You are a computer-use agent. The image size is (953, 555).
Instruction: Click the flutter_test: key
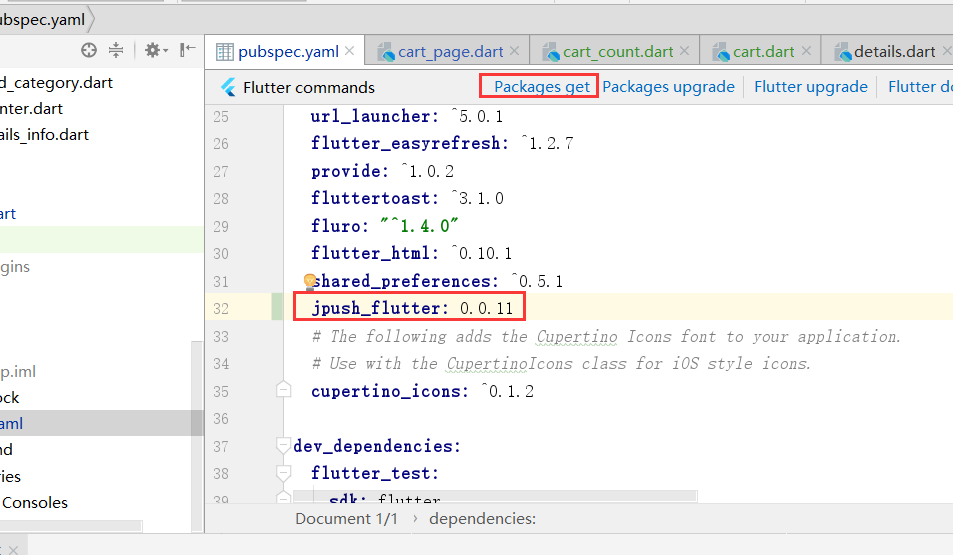click(x=374, y=473)
